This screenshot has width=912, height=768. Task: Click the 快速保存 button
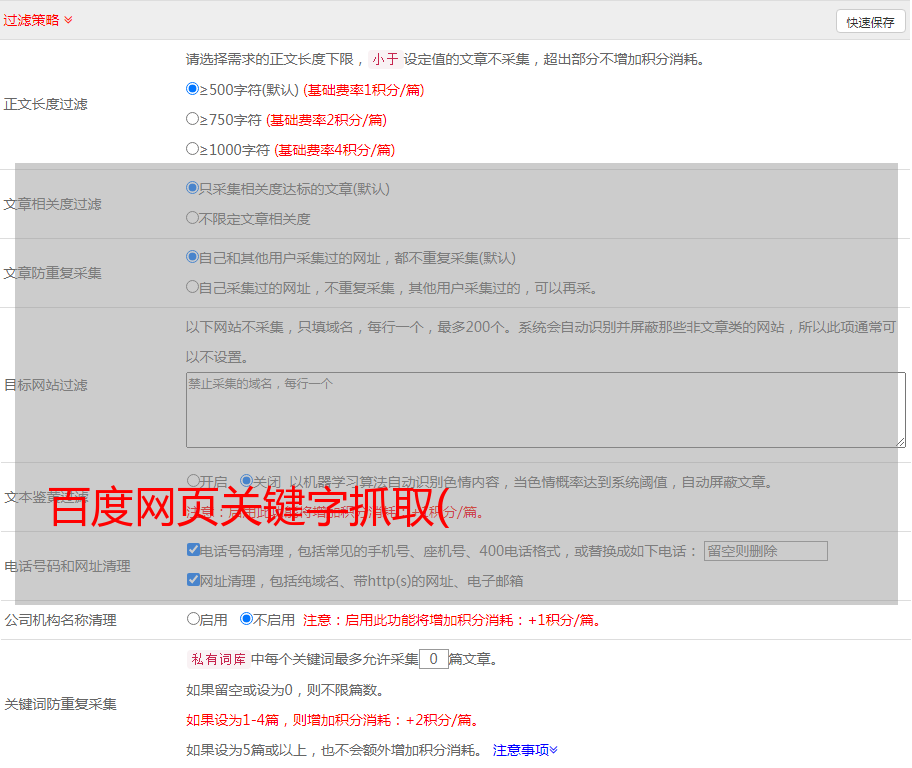[x=870, y=22]
